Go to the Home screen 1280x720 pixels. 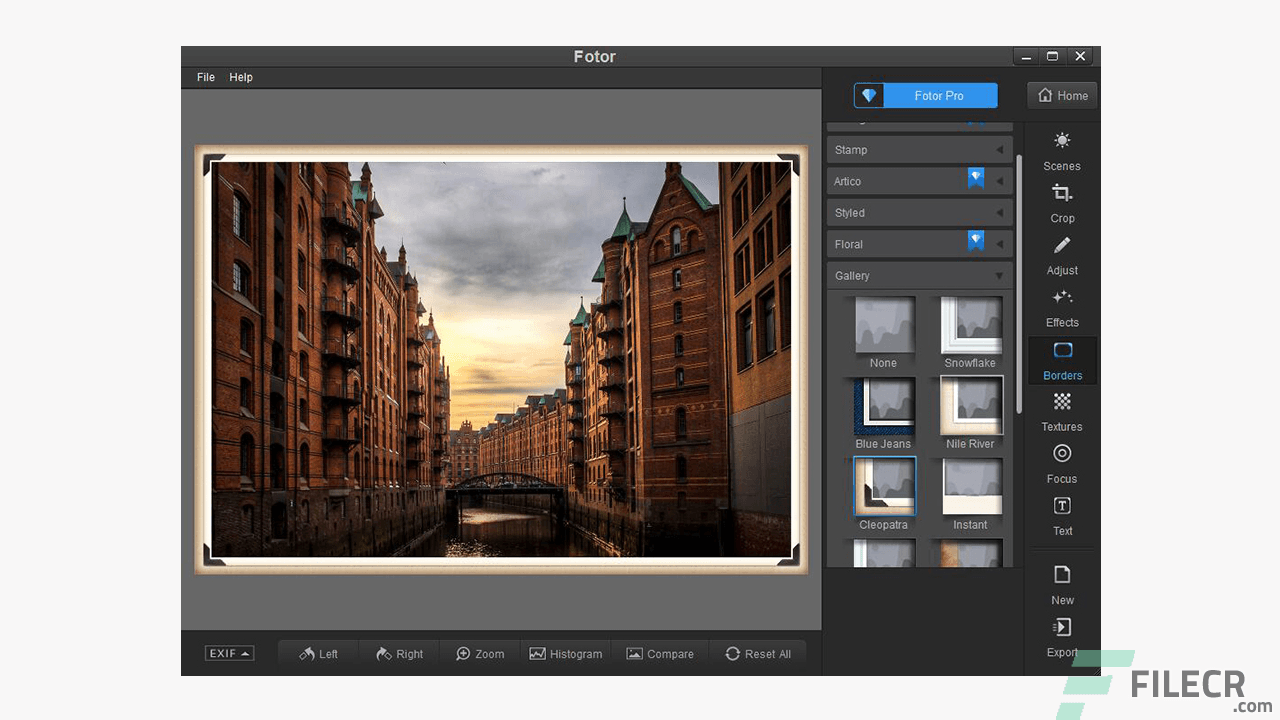[1061, 95]
